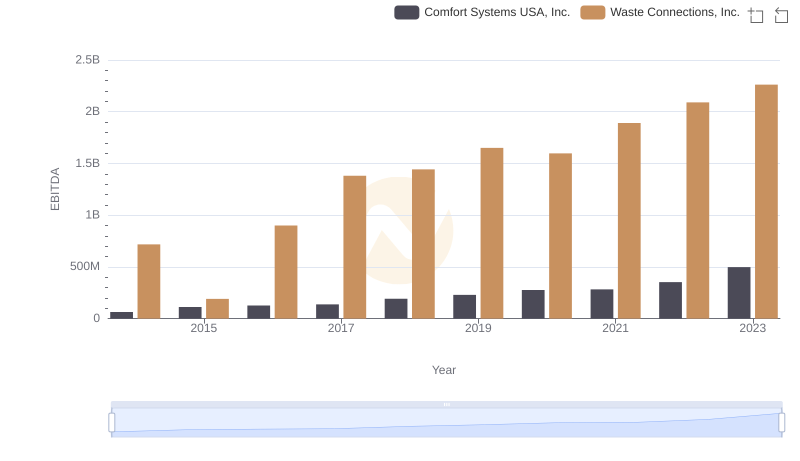Click the 'EBITDA' y-axis title

55,189
